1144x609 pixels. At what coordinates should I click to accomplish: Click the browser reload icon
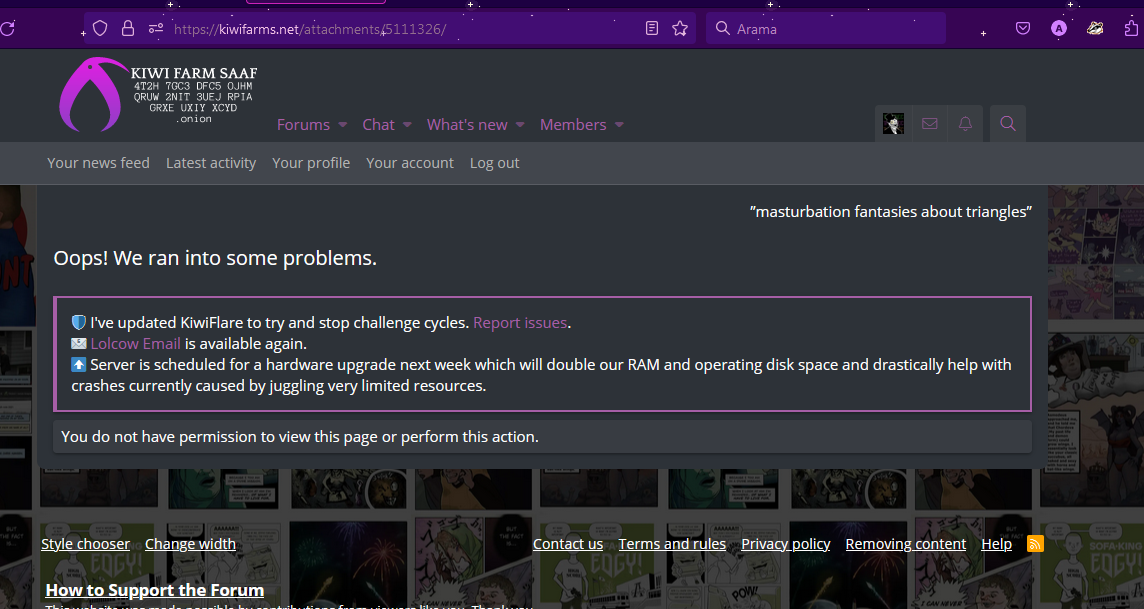7,28
